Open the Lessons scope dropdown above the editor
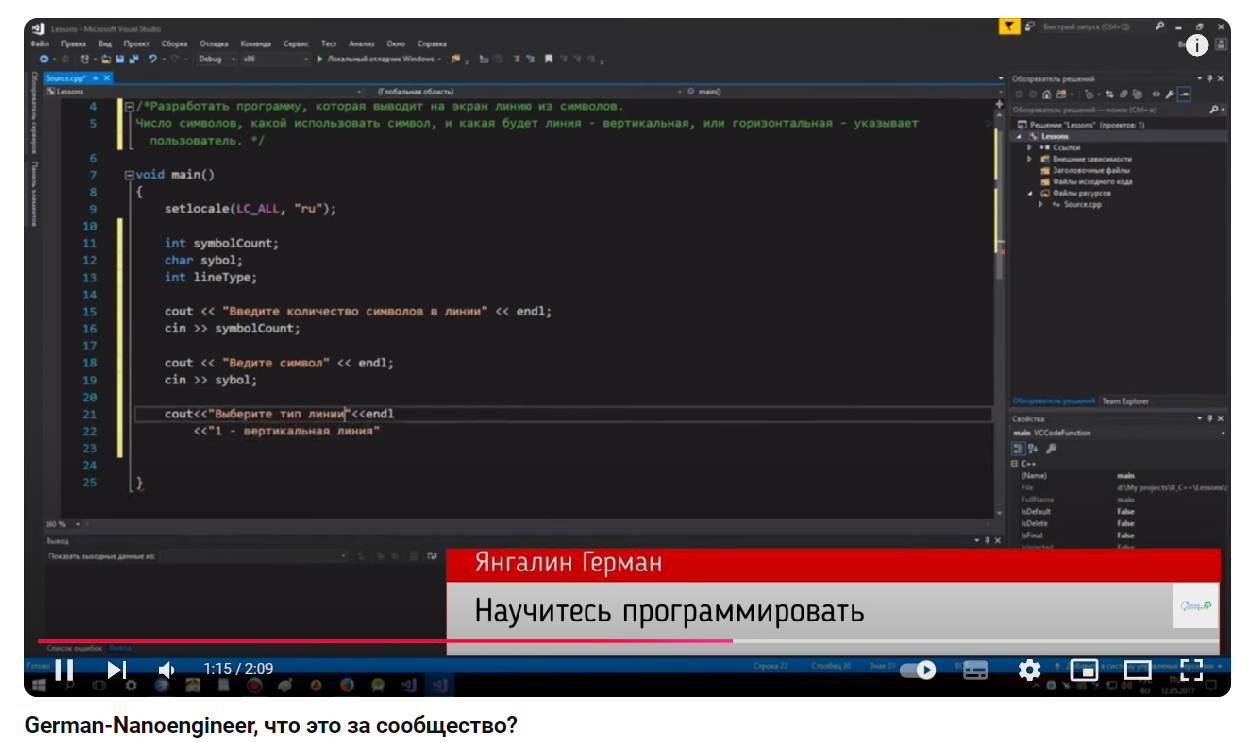 (204, 91)
